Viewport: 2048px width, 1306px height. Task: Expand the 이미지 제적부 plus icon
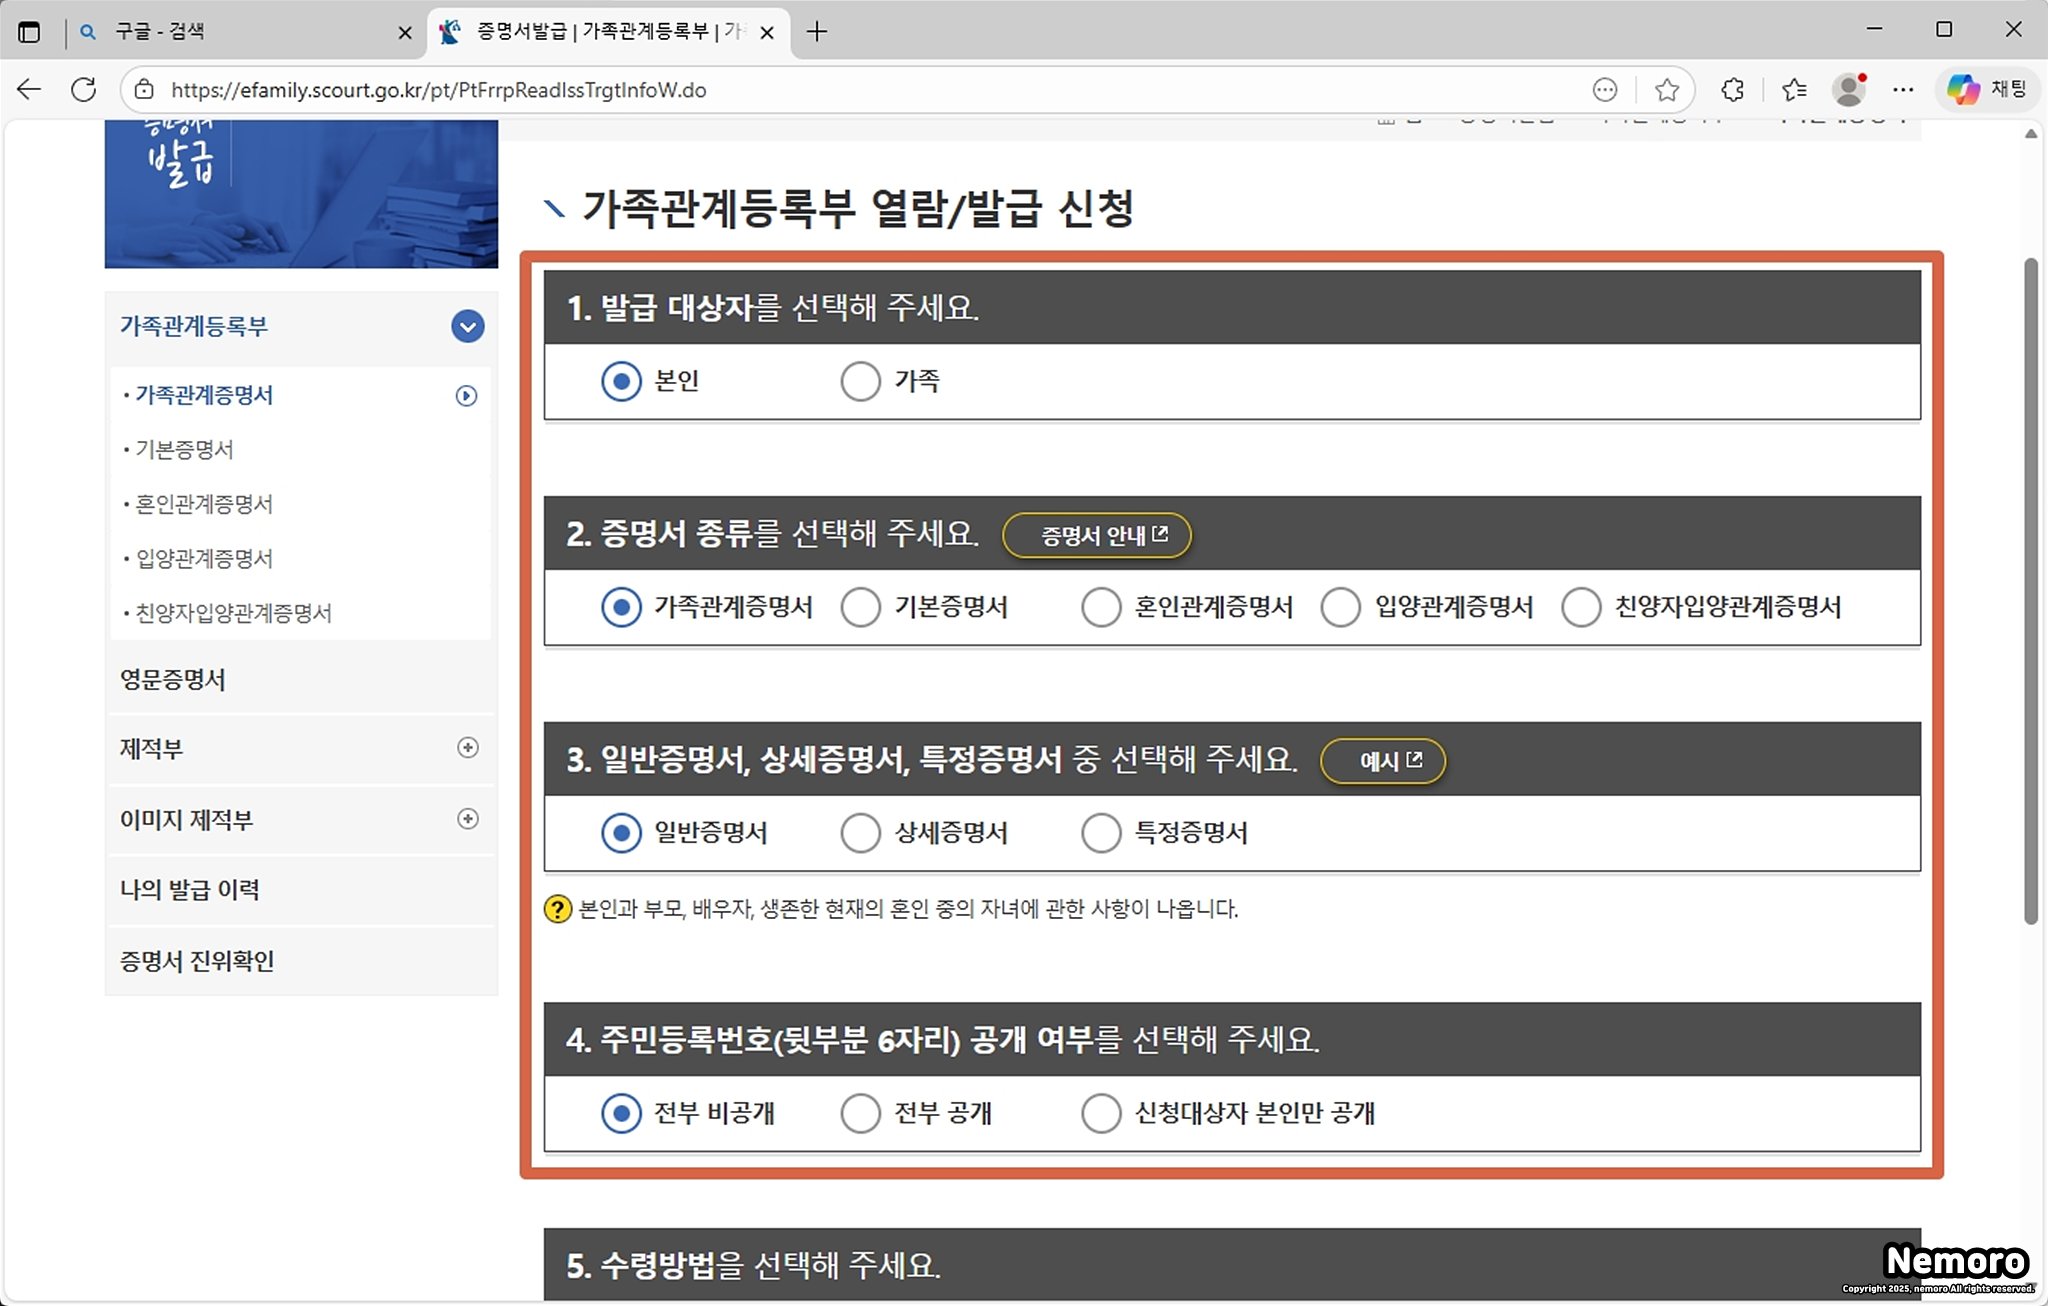click(x=467, y=819)
